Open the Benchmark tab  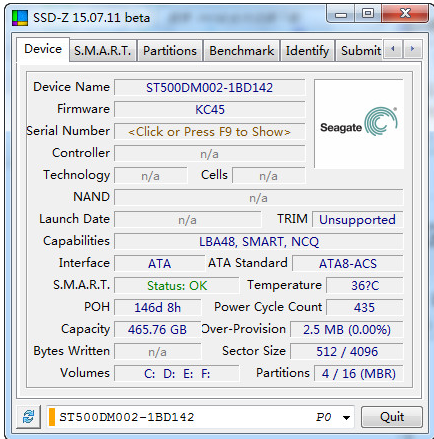tap(242, 51)
